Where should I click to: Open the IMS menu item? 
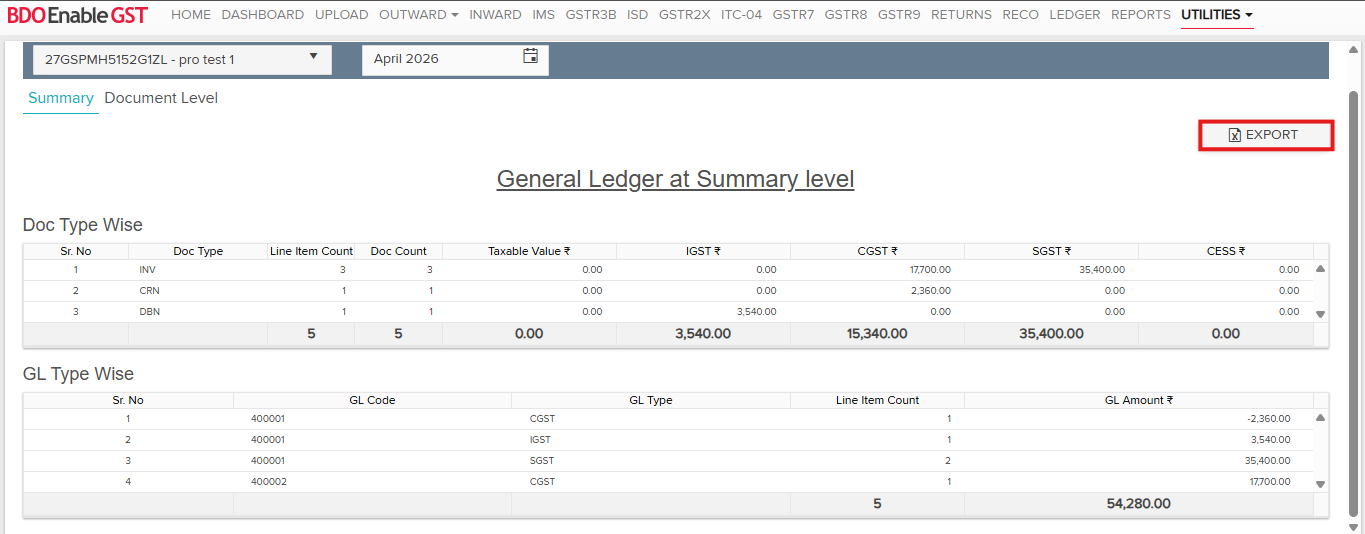pyautogui.click(x=544, y=15)
